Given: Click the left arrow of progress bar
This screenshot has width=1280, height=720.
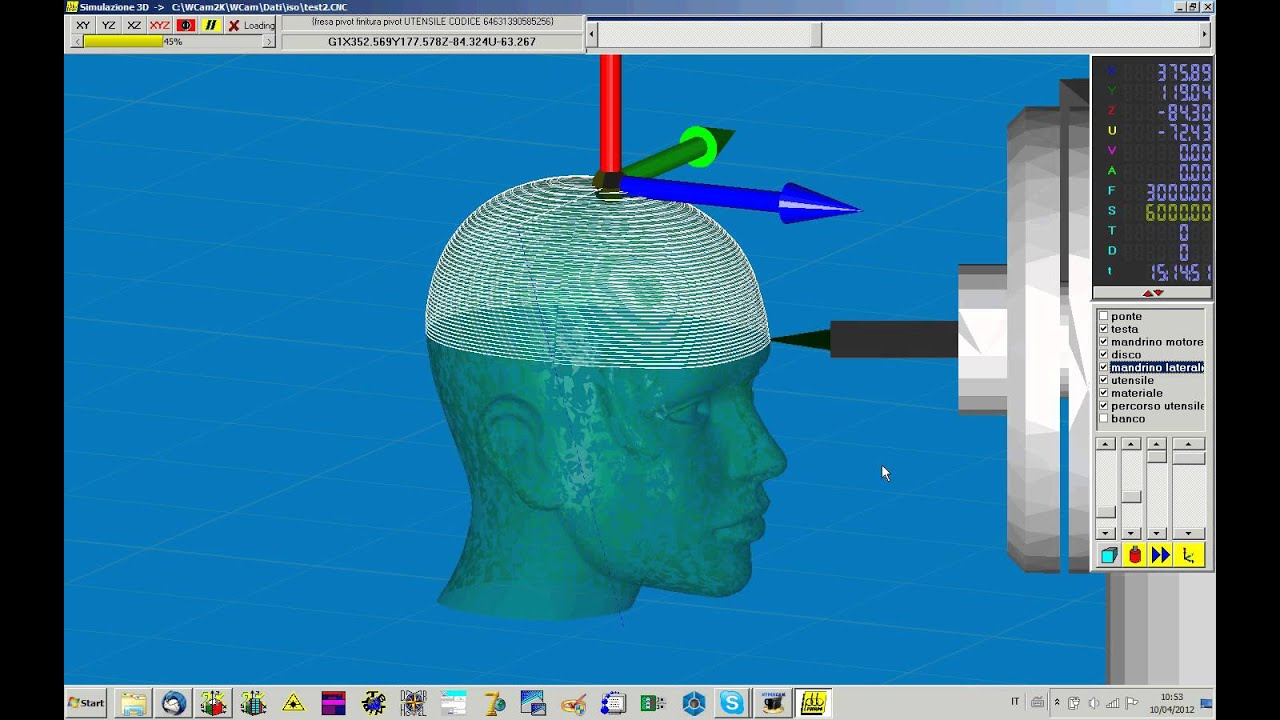Looking at the screenshot, I should click(77, 42).
